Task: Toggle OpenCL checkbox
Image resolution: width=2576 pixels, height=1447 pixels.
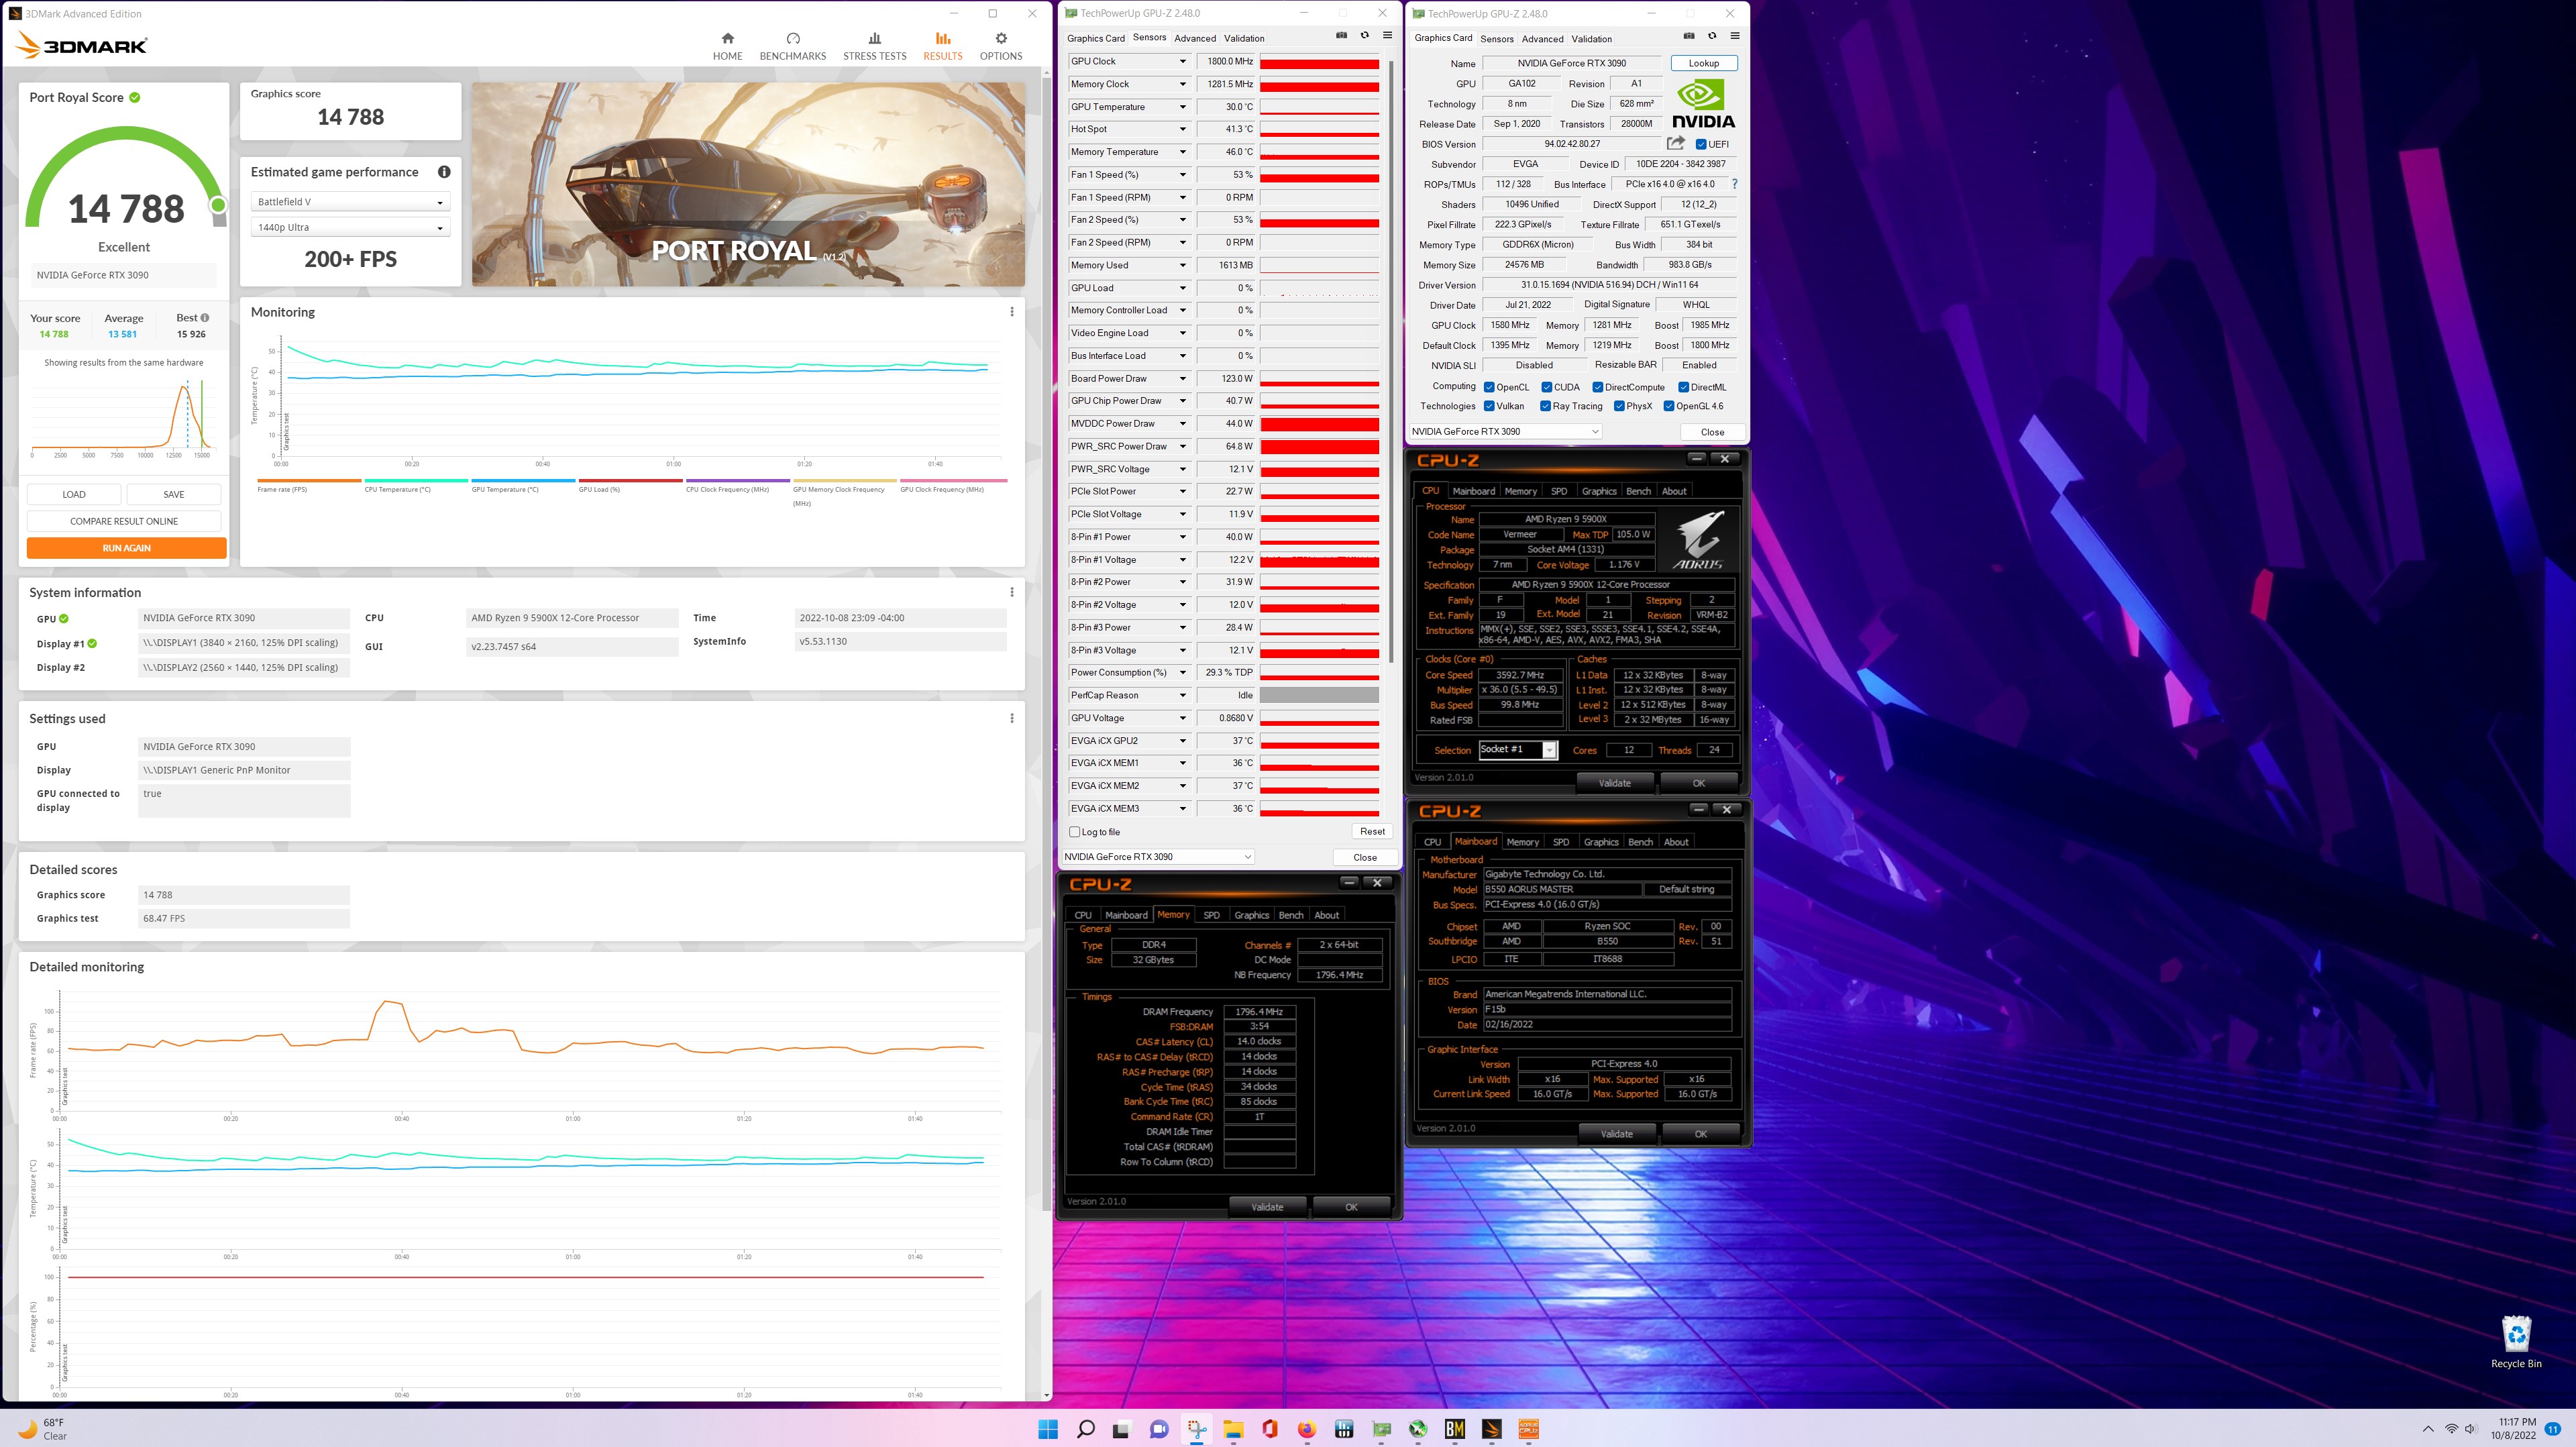Action: tap(1489, 387)
